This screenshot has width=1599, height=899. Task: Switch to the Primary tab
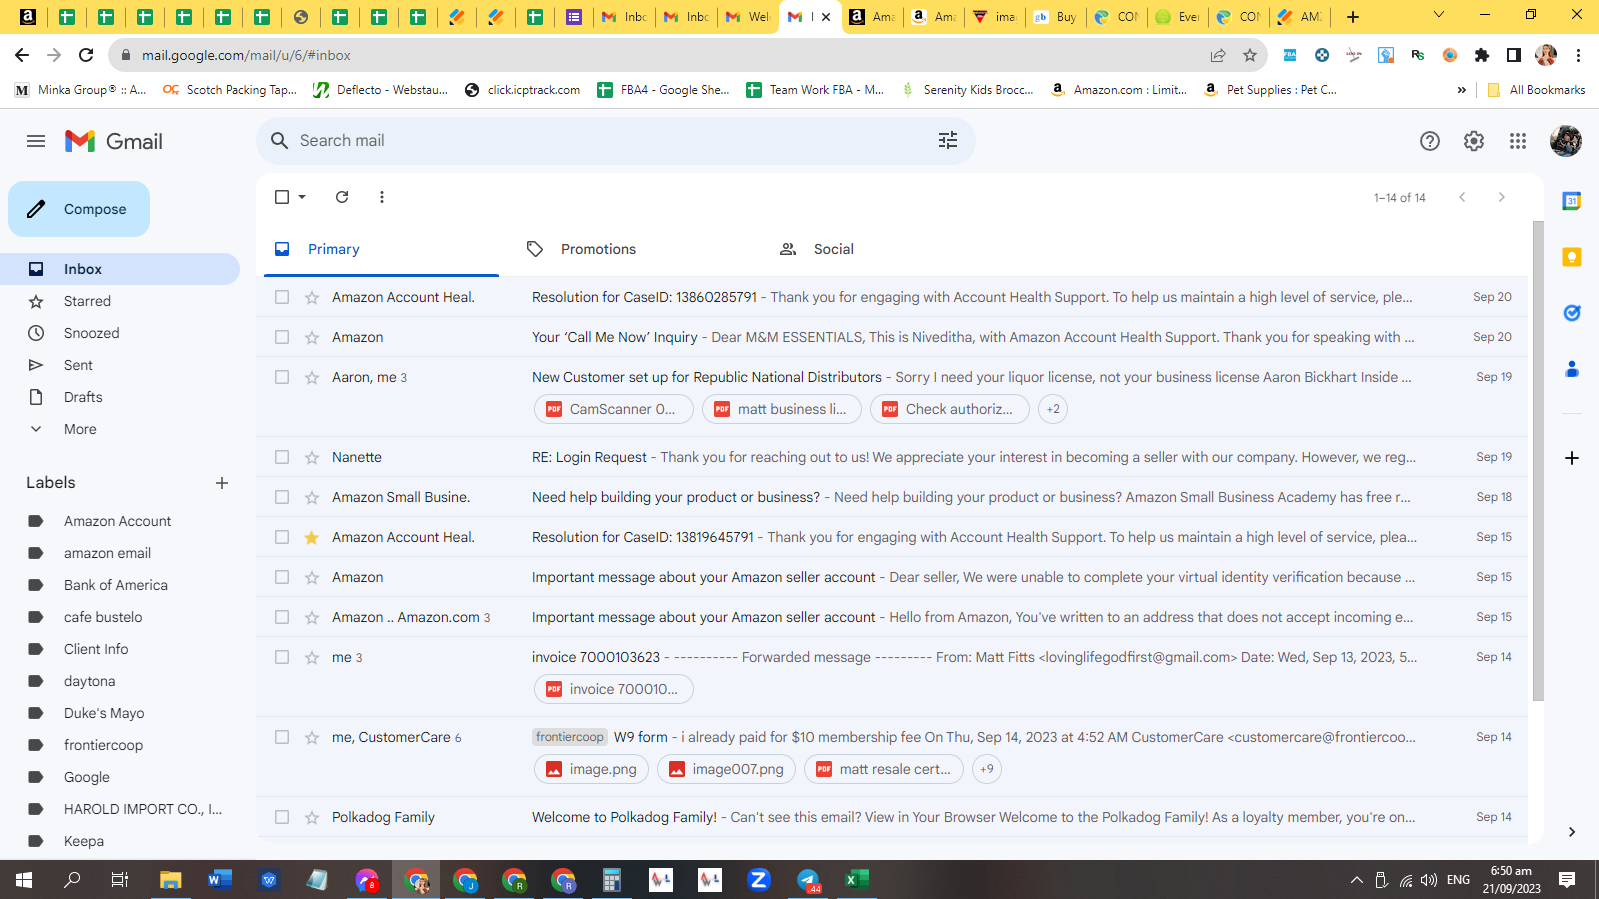click(x=381, y=249)
